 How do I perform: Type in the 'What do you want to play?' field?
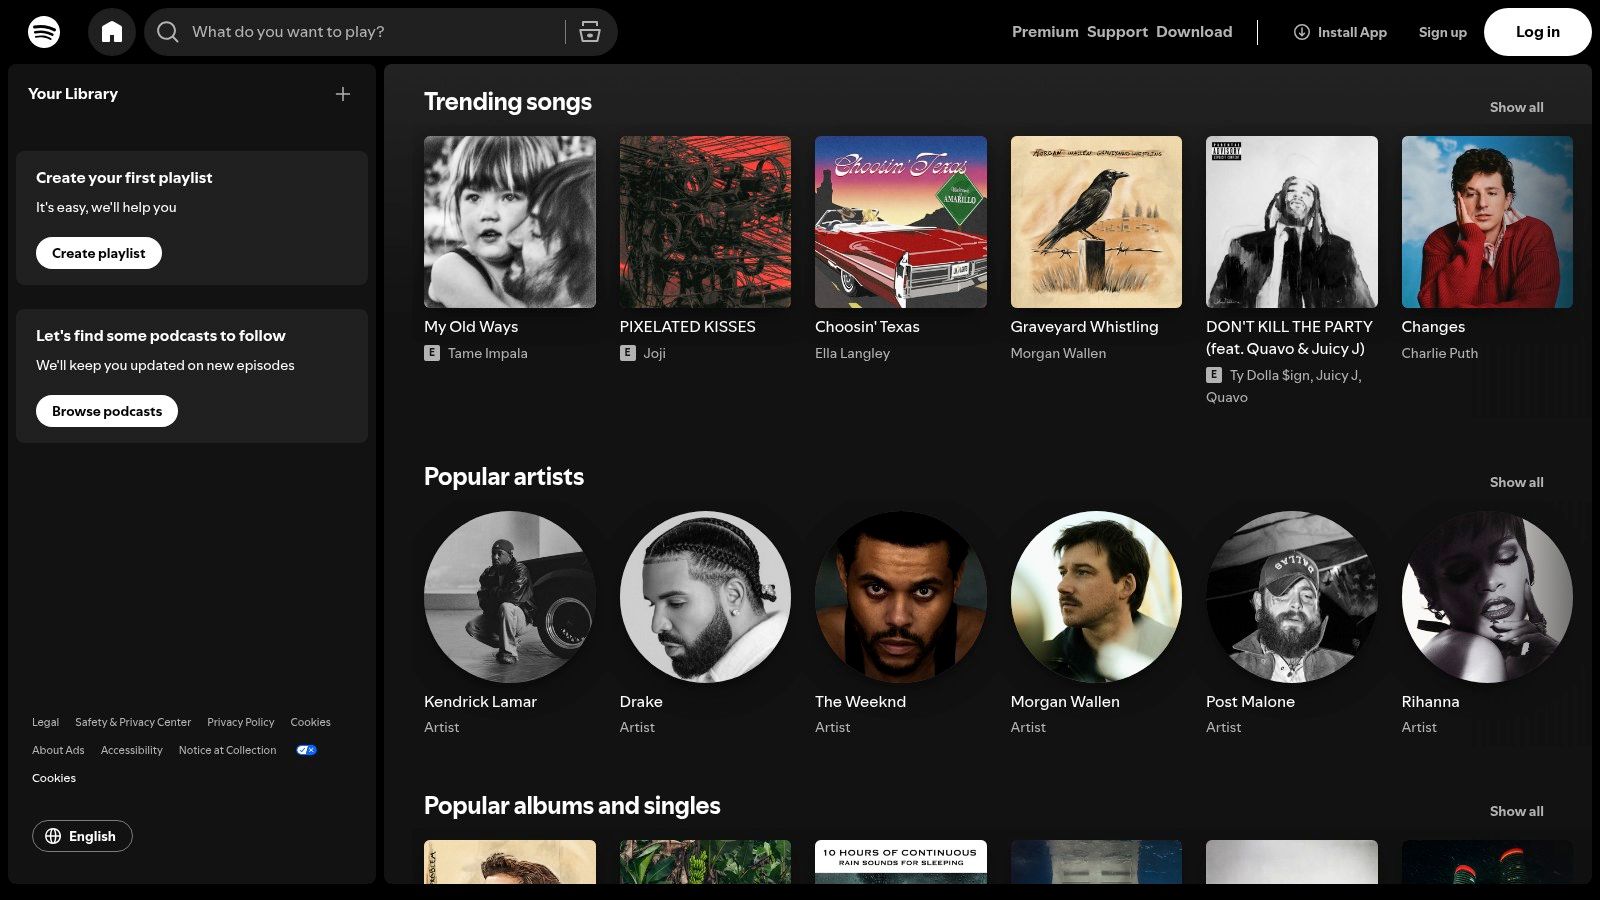click(x=370, y=32)
